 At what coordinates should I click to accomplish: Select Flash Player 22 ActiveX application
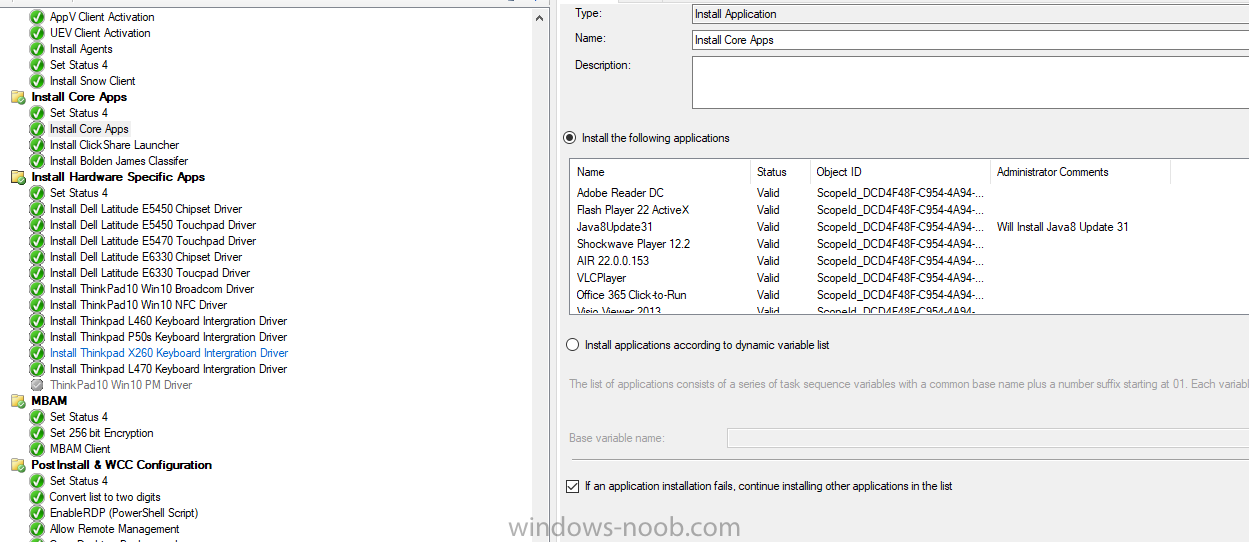[633, 210]
